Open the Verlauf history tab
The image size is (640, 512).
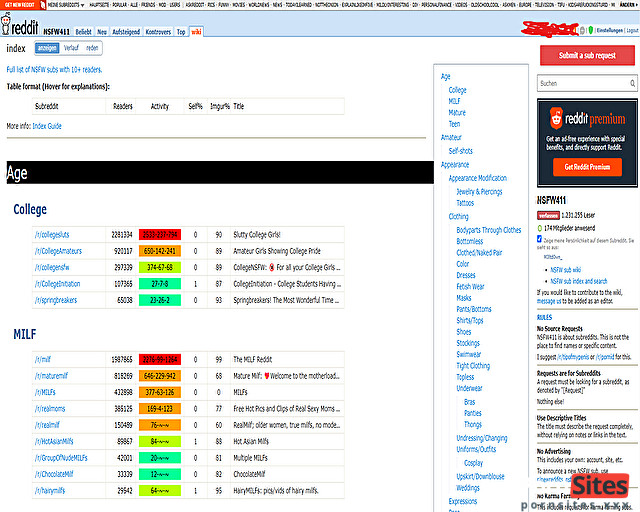(71, 48)
